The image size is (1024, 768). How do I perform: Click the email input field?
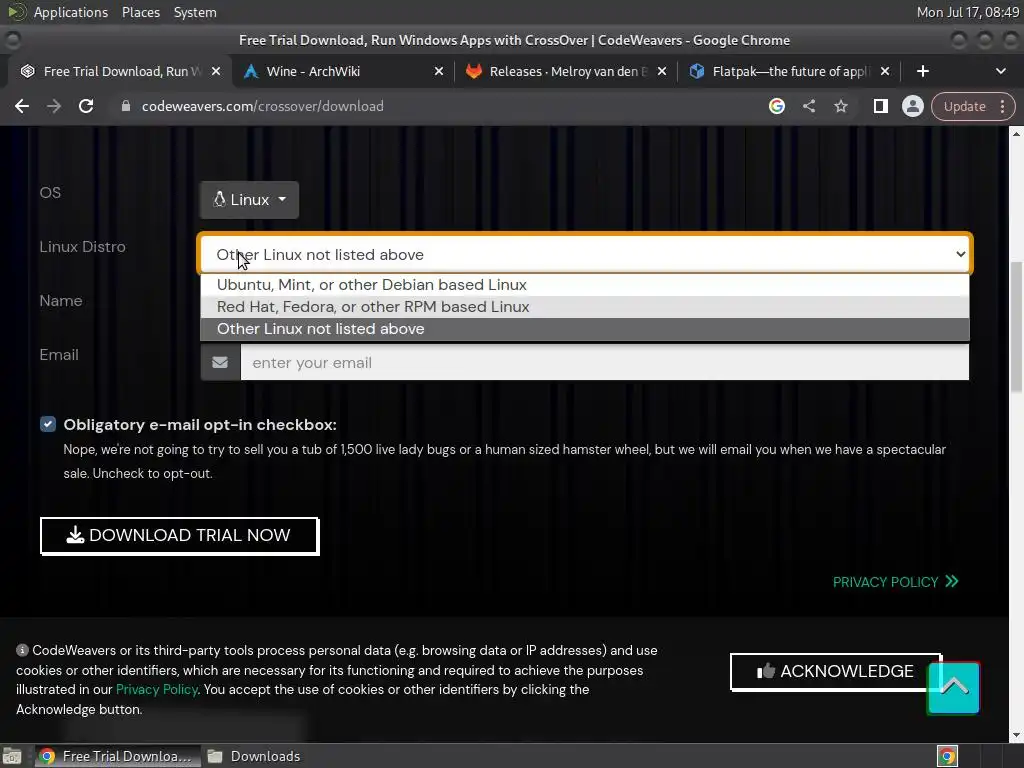coord(604,362)
